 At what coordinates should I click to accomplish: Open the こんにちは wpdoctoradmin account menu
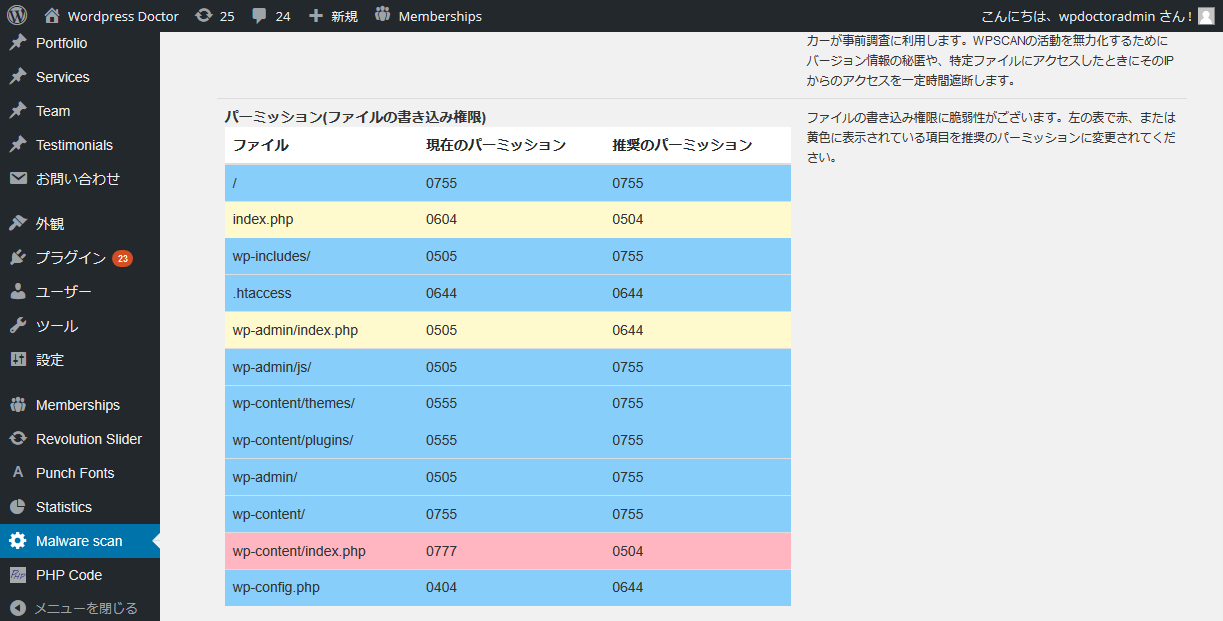(1086, 16)
